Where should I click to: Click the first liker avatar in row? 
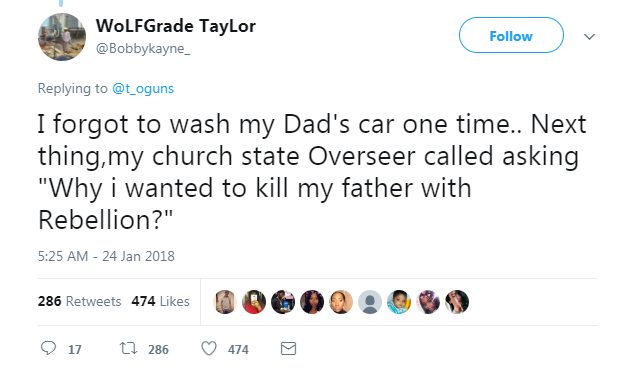pos(225,302)
